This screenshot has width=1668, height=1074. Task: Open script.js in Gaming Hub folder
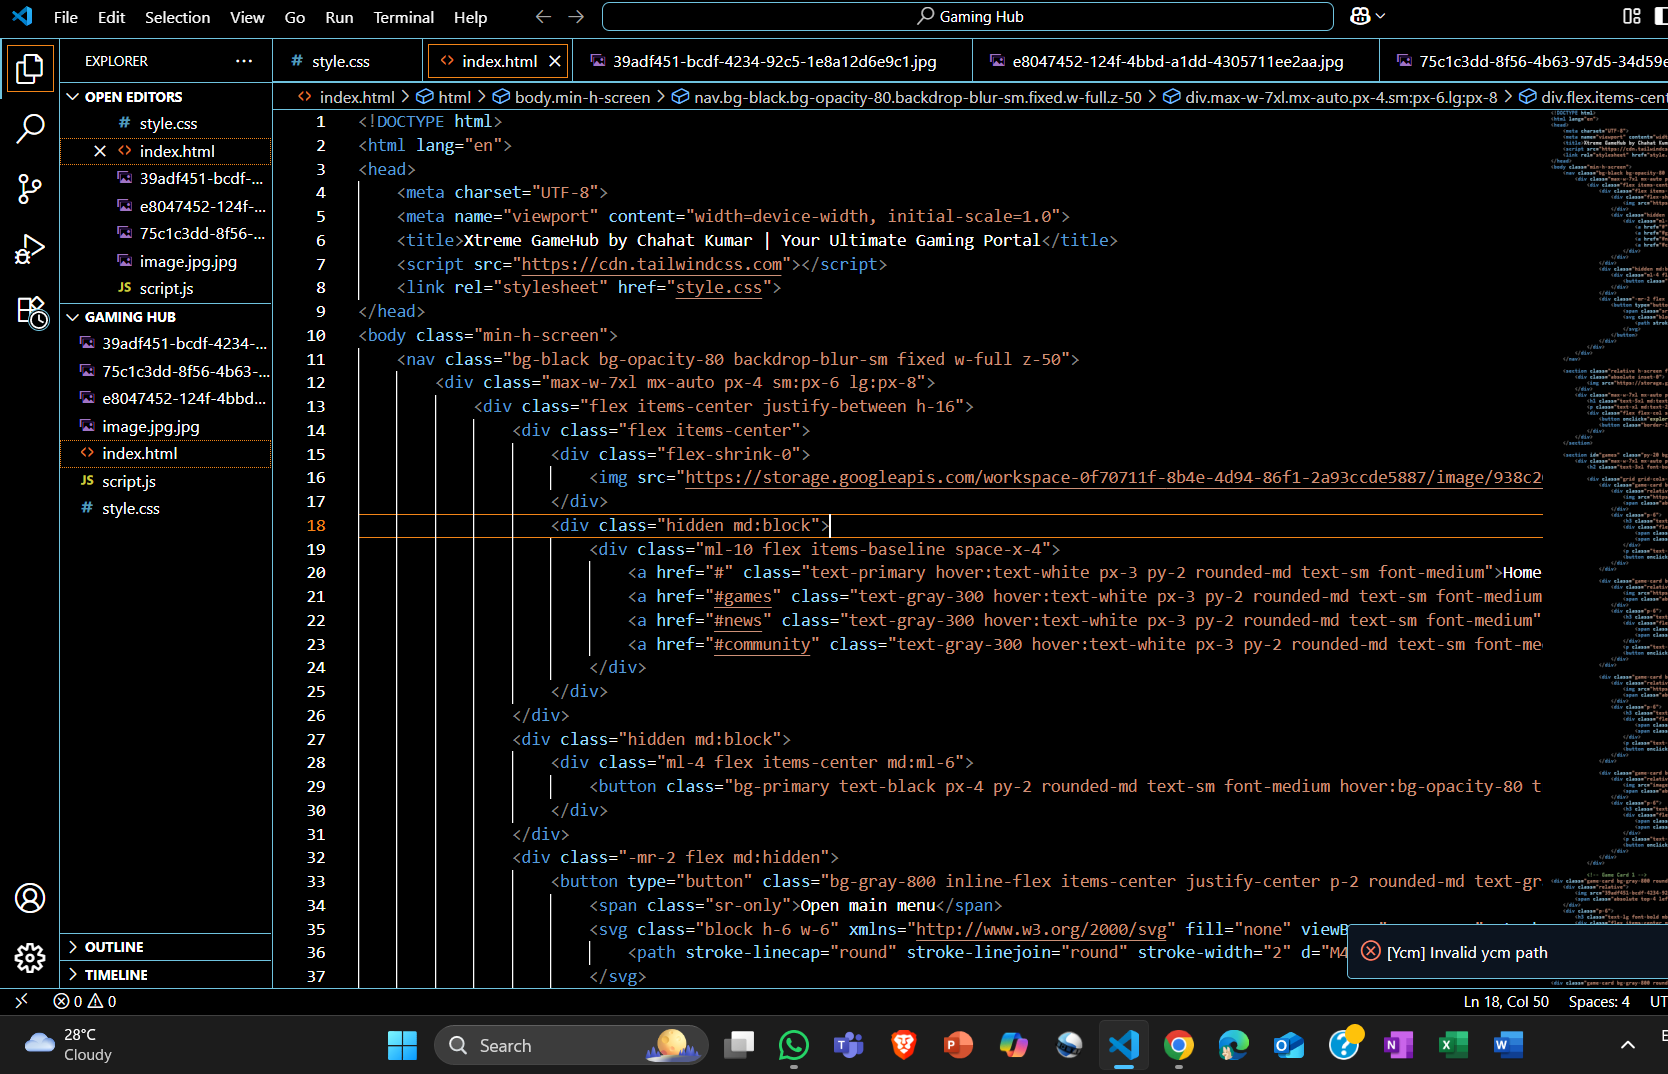129,481
